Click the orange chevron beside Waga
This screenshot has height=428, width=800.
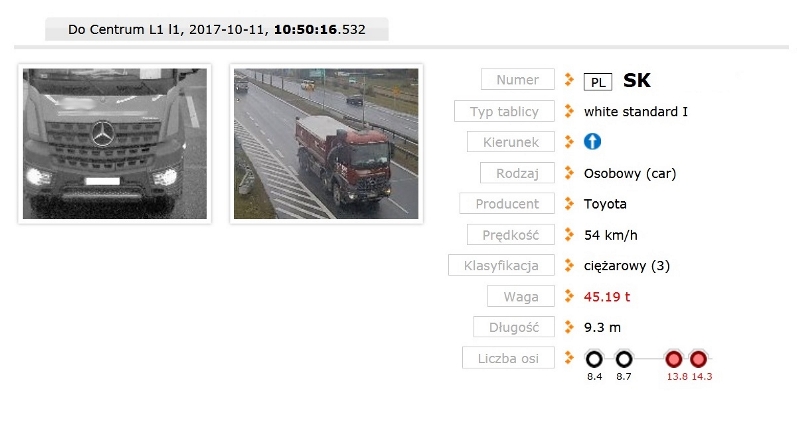point(569,296)
